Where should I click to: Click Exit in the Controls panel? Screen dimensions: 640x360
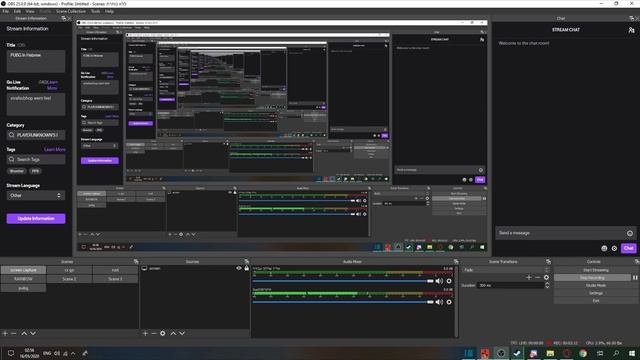click(x=596, y=301)
